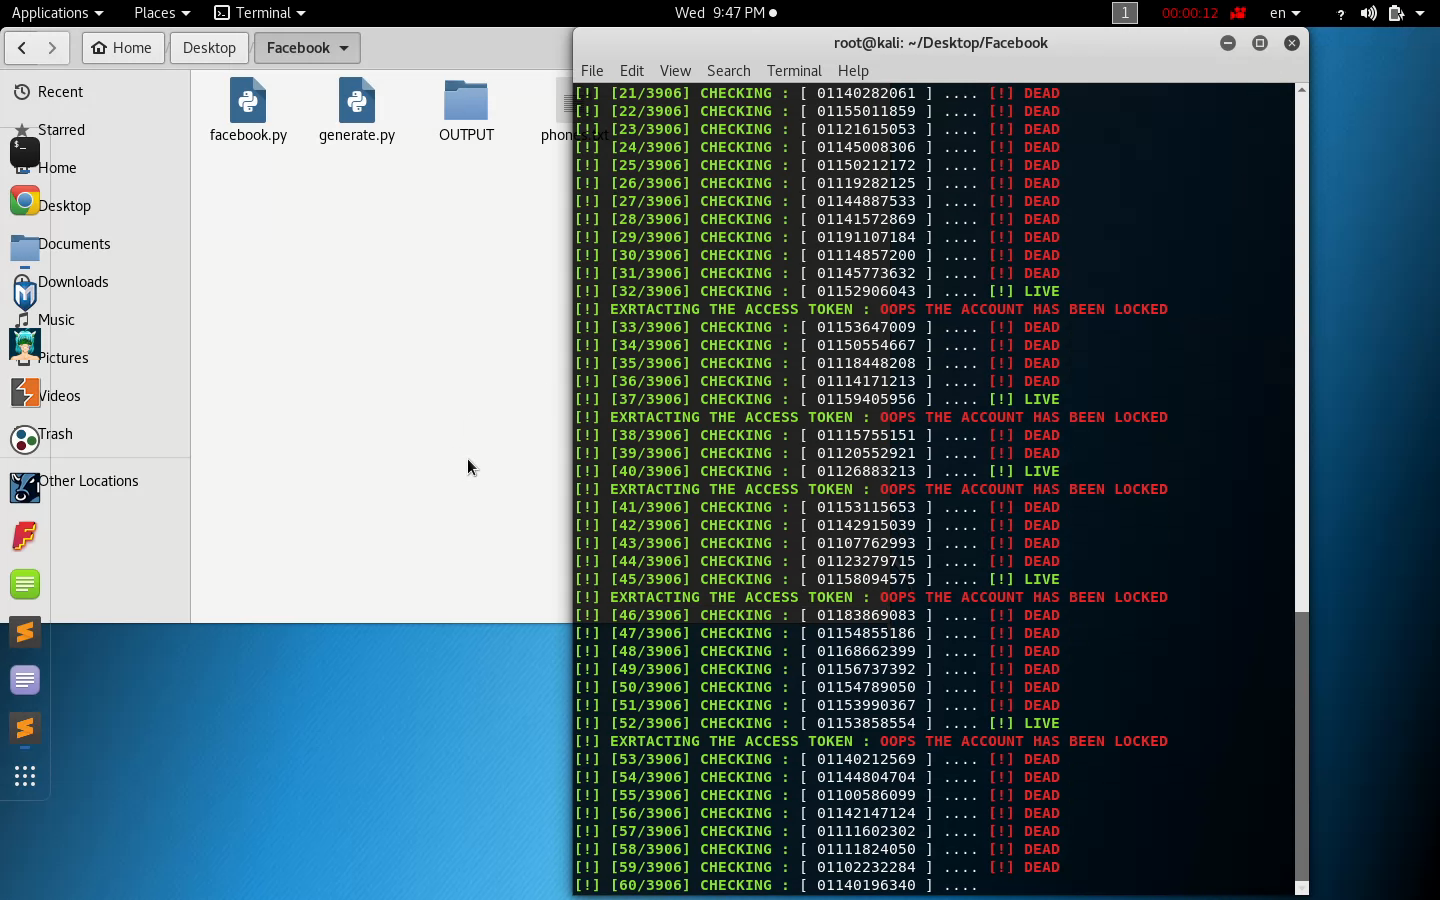Expand the system menu arrow at top right
This screenshot has height=900, width=1440.
1420,13
